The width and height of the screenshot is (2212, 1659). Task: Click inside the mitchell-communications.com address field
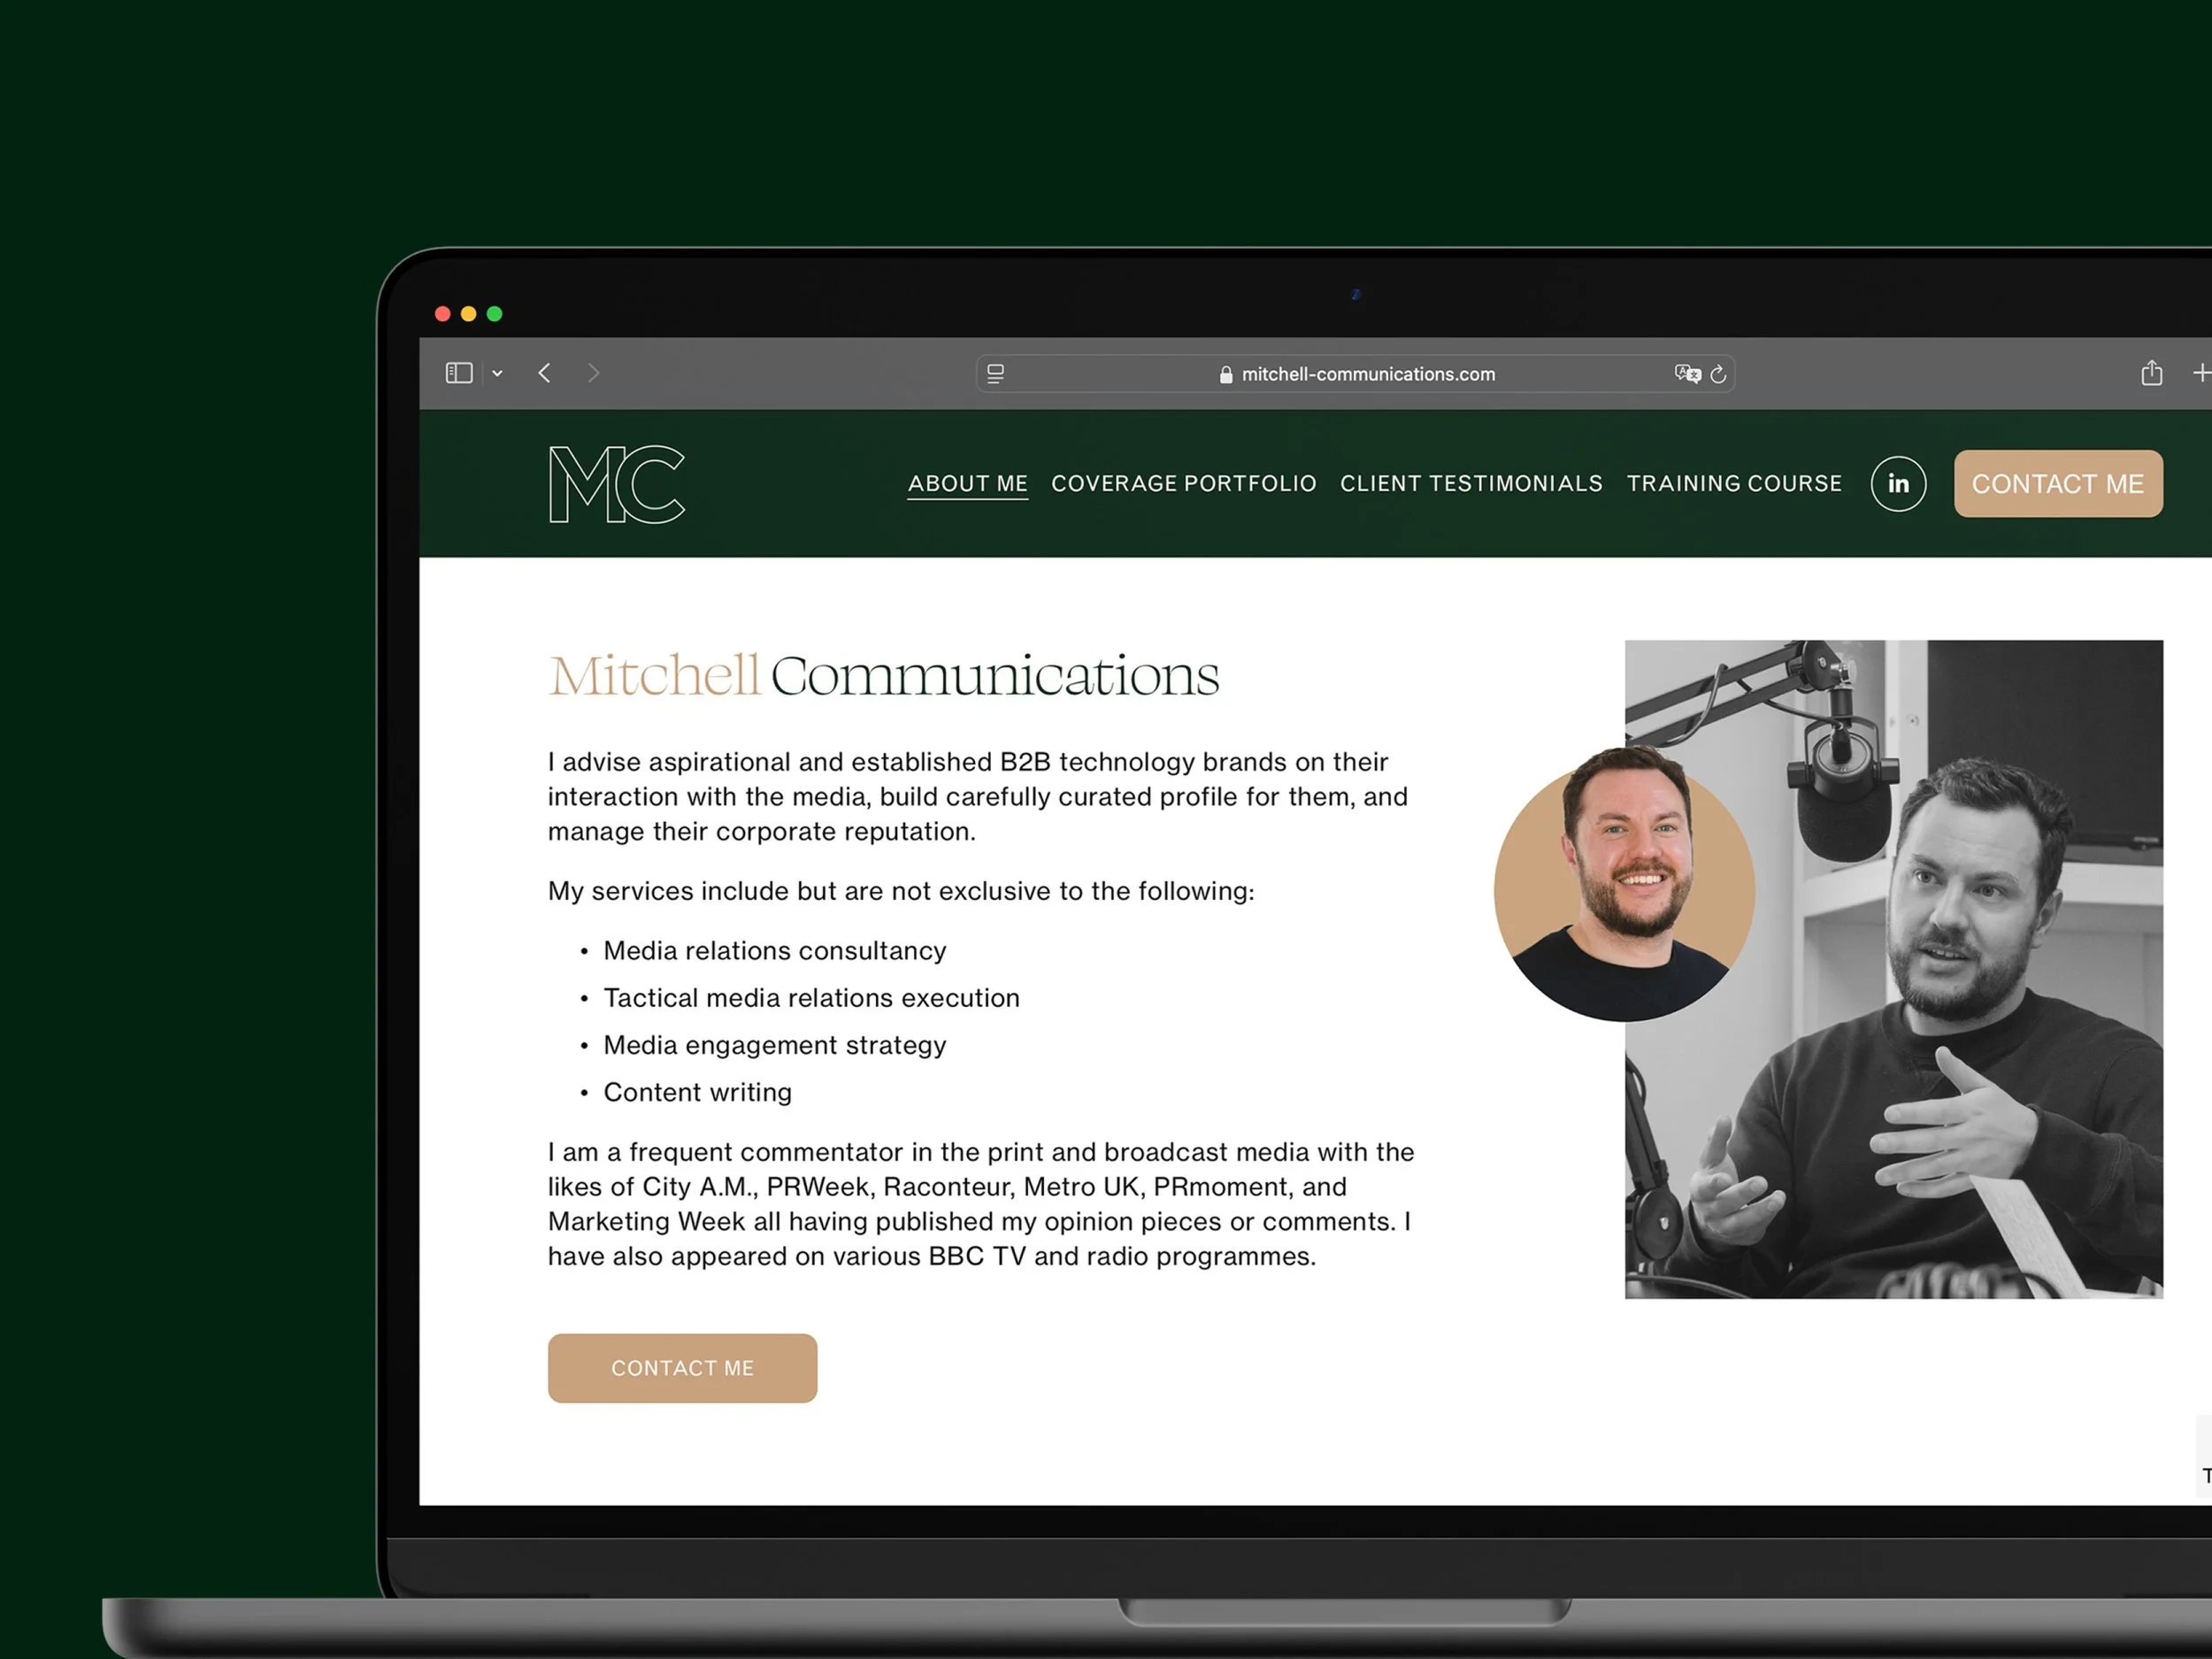pyautogui.click(x=1368, y=374)
